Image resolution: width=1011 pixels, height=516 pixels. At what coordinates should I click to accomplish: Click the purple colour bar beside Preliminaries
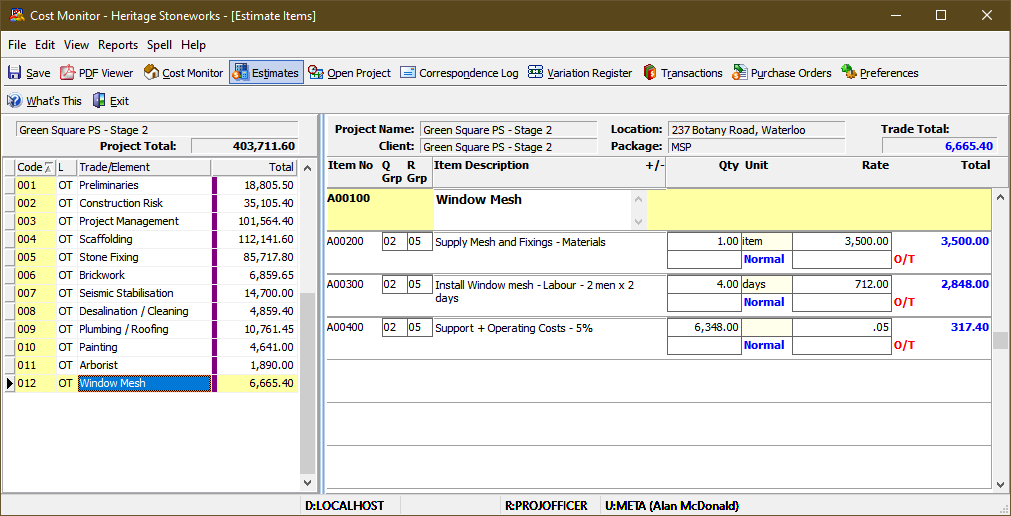pos(214,185)
